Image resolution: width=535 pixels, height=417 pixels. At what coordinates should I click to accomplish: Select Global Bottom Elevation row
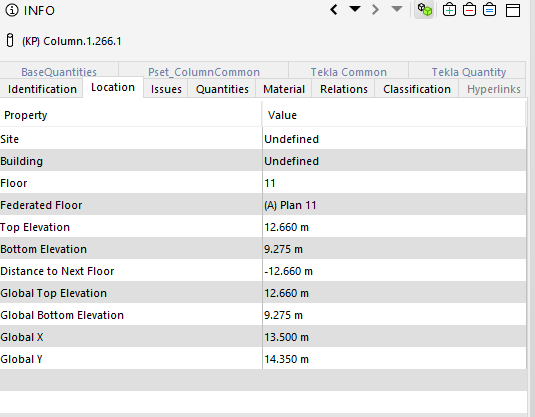(263, 315)
